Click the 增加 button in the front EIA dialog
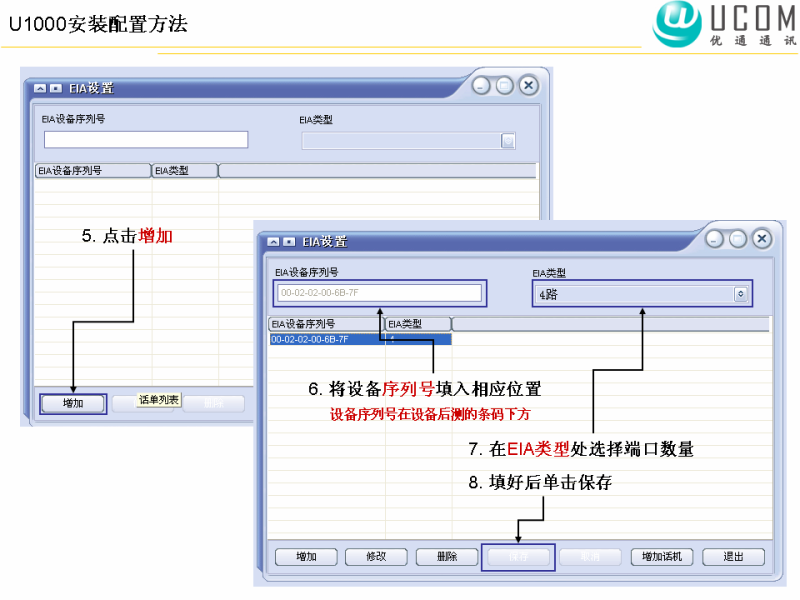Screen dimensions: 800x600 tap(306, 557)
